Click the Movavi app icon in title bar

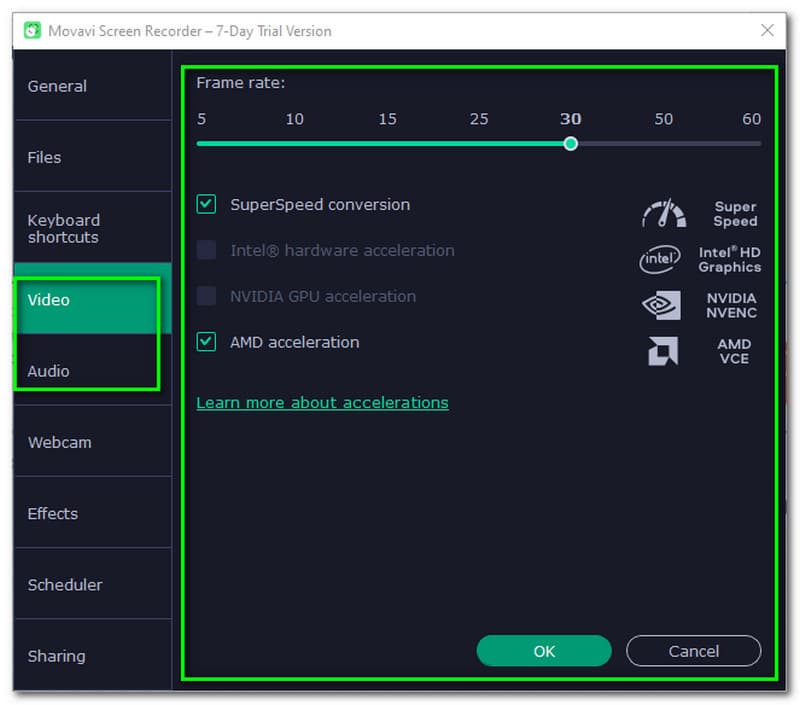click(x=32, y=31)
